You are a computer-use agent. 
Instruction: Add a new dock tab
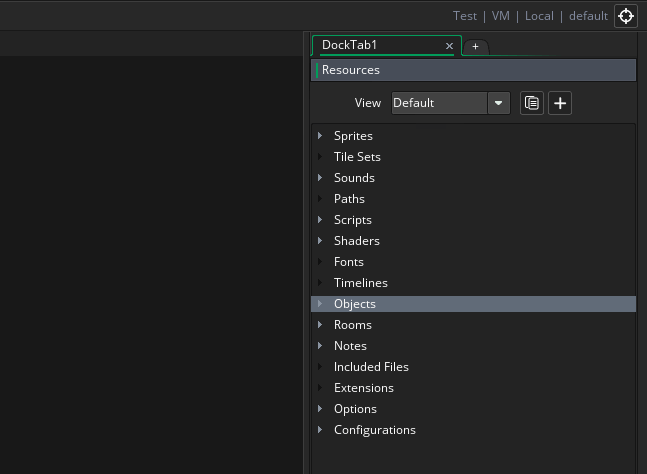tap(475, 47)
